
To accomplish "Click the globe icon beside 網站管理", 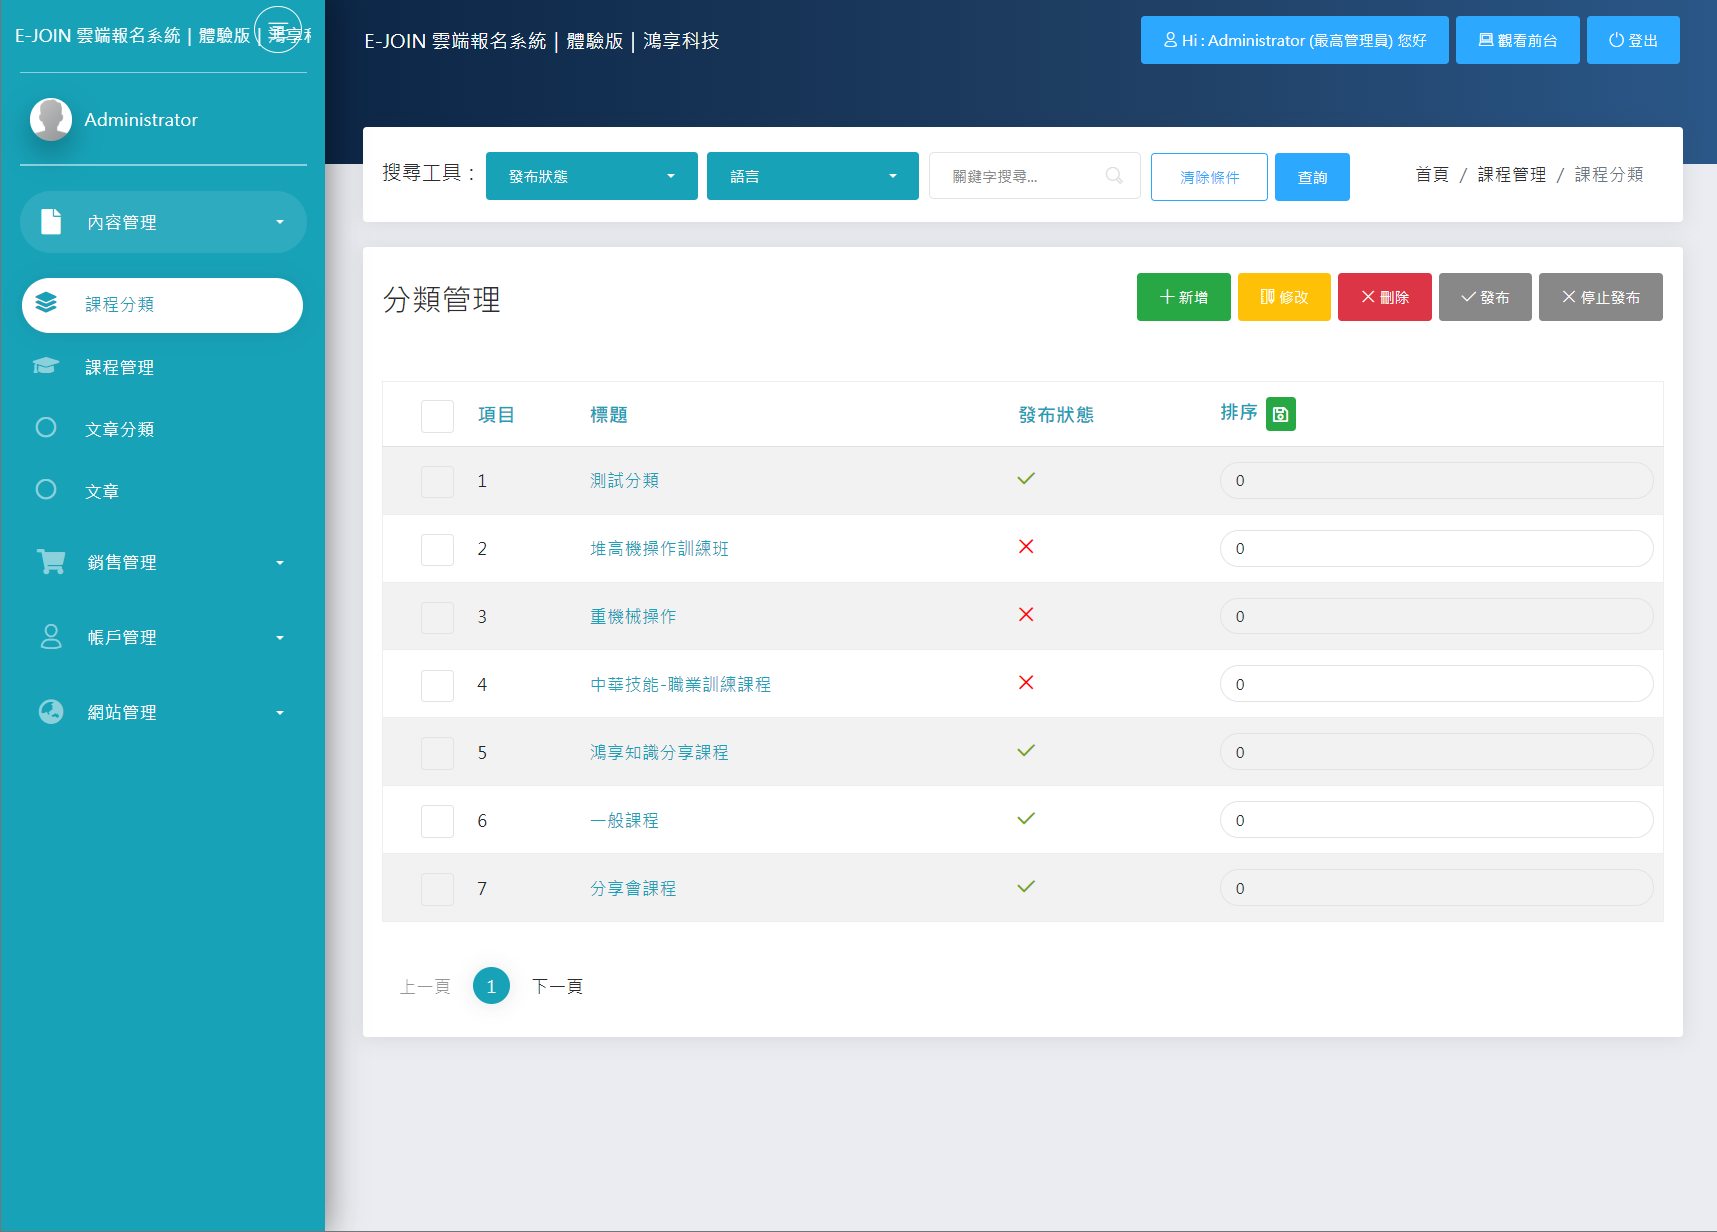I will pos(51,712).
